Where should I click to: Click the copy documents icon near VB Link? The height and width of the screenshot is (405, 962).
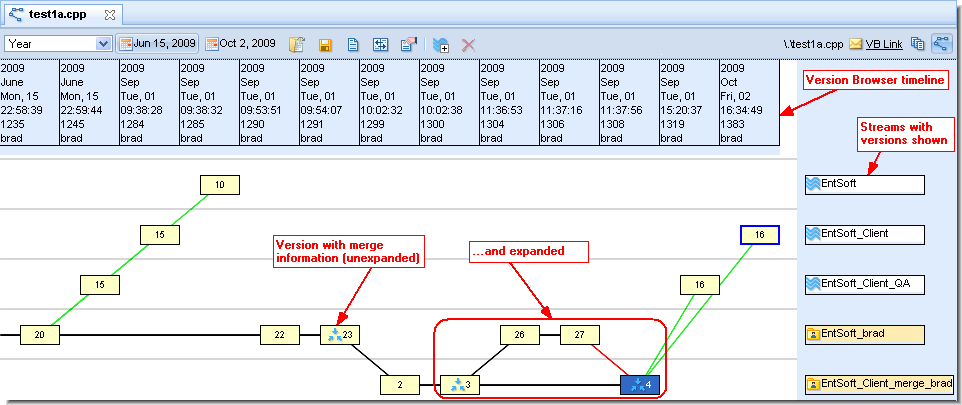pos(918,44)
